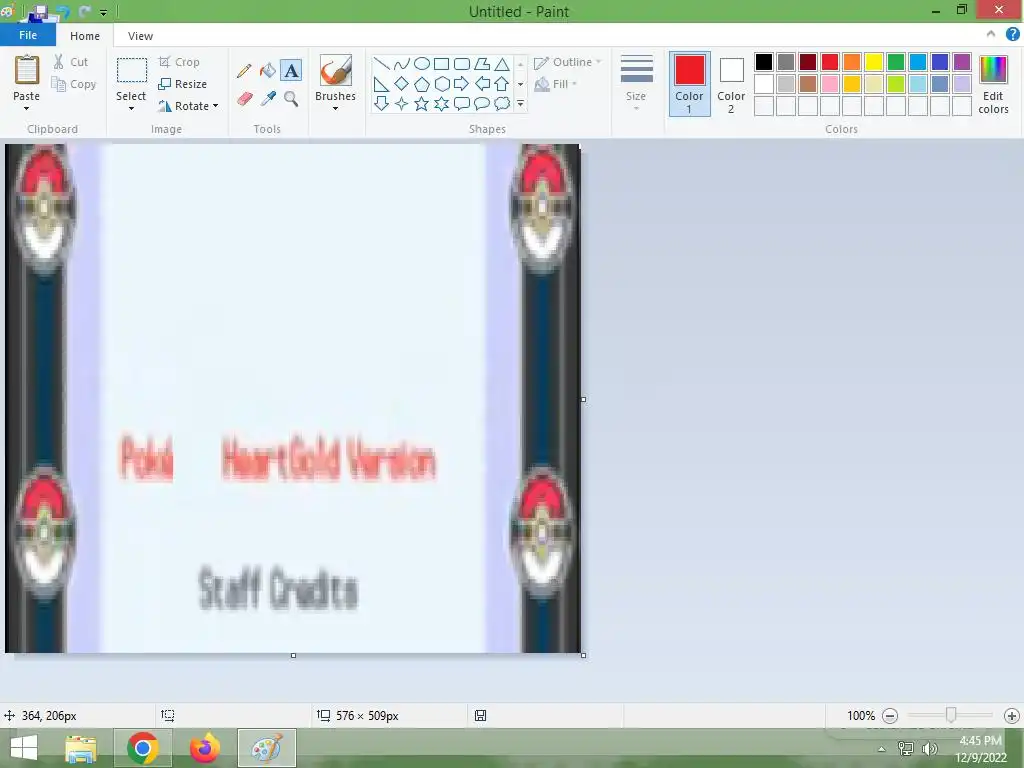Choose the Right arrow shape
This screenshot has height=768, width=1024.
click(461, 84)
